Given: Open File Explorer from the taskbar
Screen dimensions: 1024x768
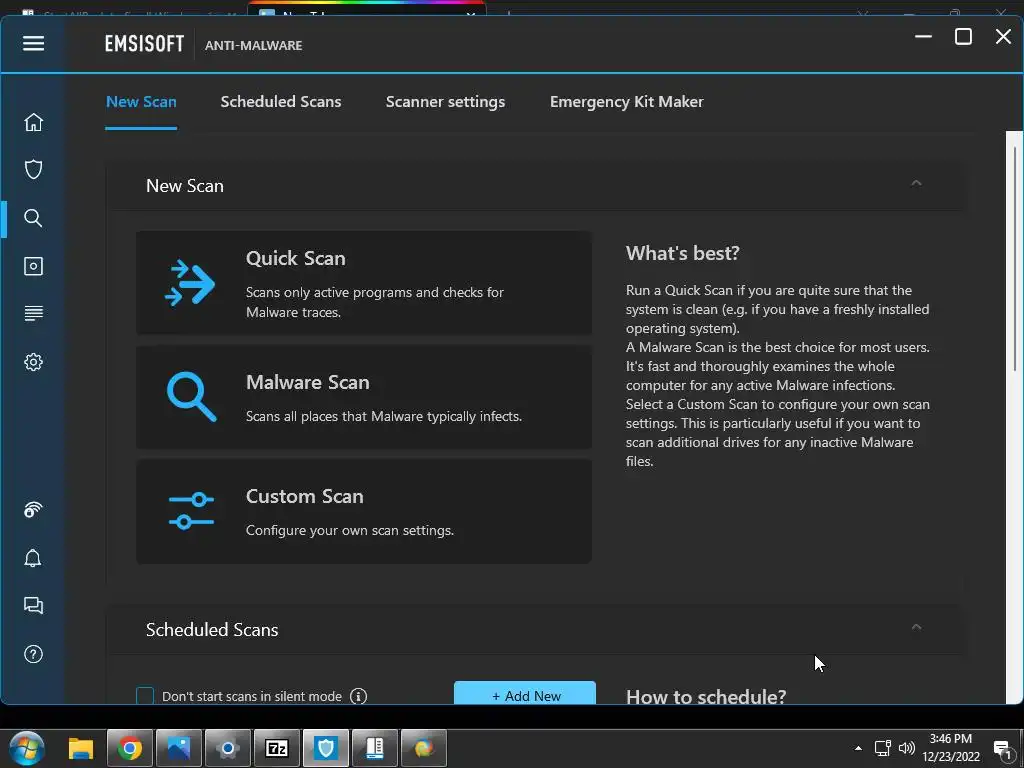Looking at the screenshot, I should (x=81, y=748).
